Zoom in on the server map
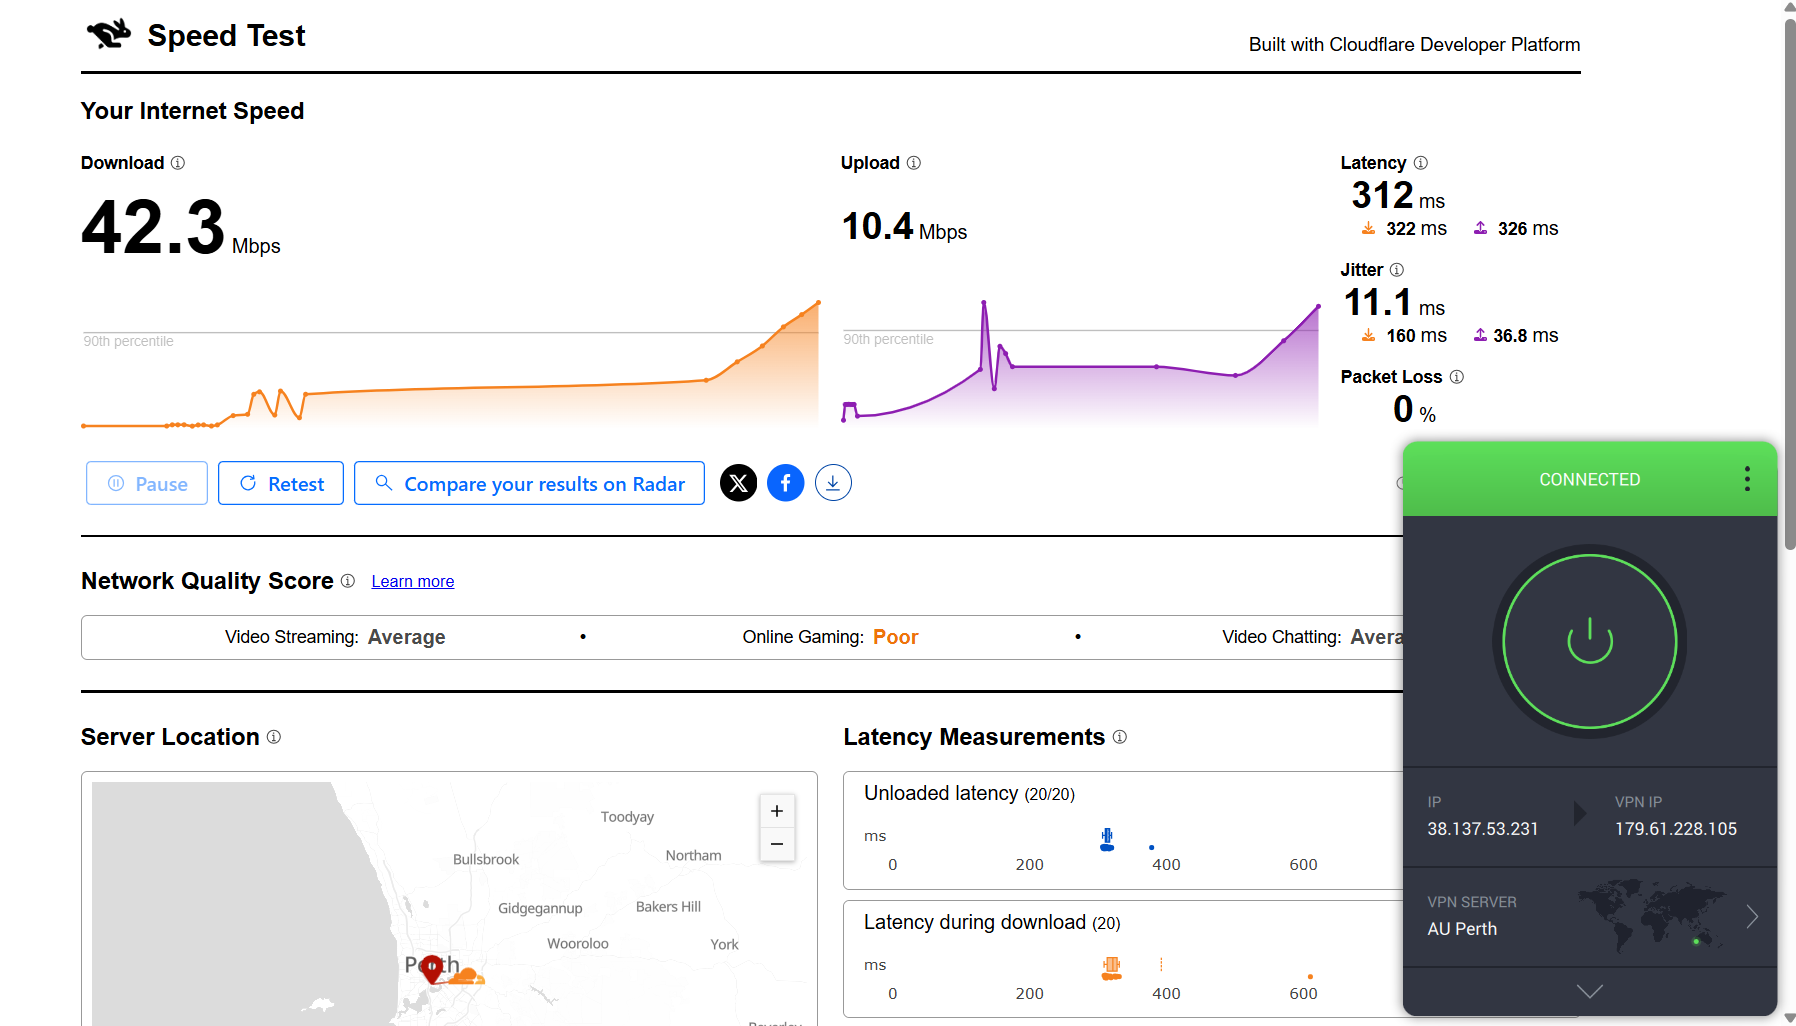 [x=777, y=811]
